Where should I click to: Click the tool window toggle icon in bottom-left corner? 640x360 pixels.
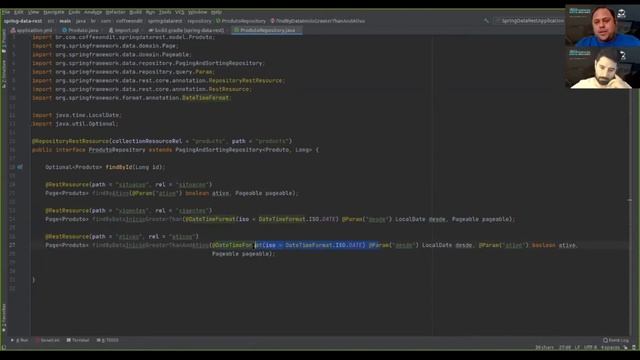coord(4,347)
